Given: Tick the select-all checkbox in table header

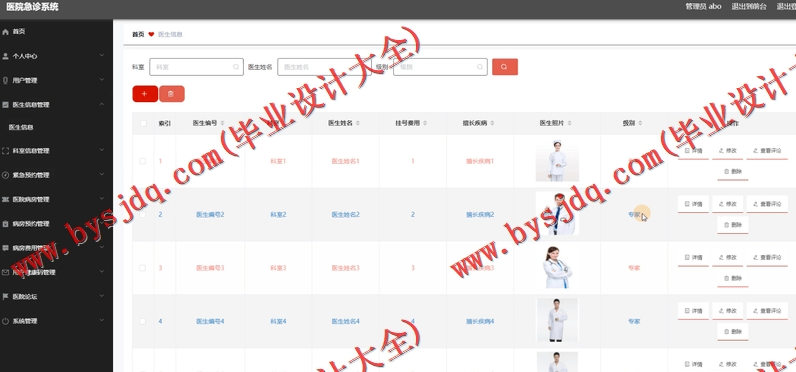Looking at the screenshot, I should [x=143, y=123].
